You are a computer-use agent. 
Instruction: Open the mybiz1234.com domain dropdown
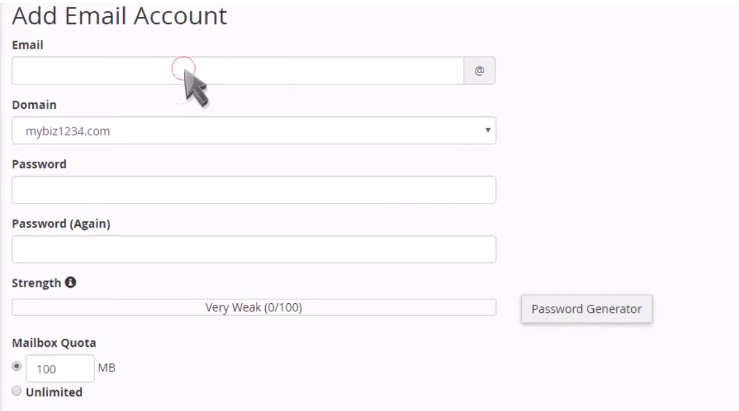pyautogui.click(x=254, y=131)
